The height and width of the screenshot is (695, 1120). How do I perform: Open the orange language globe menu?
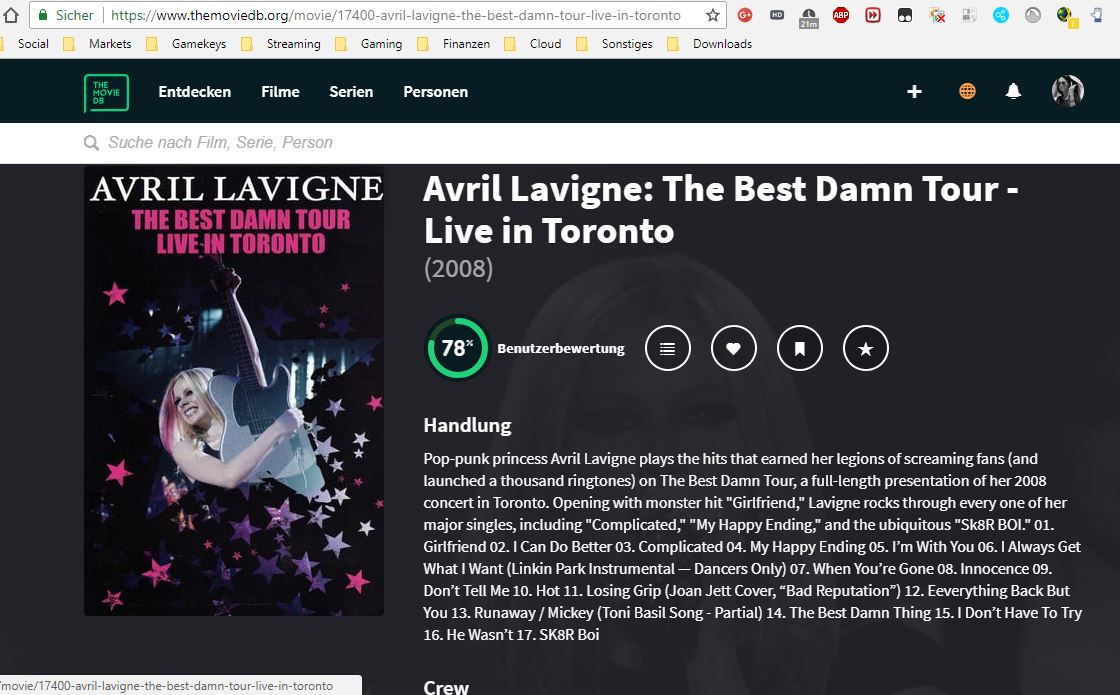click(x=967, y=91)
